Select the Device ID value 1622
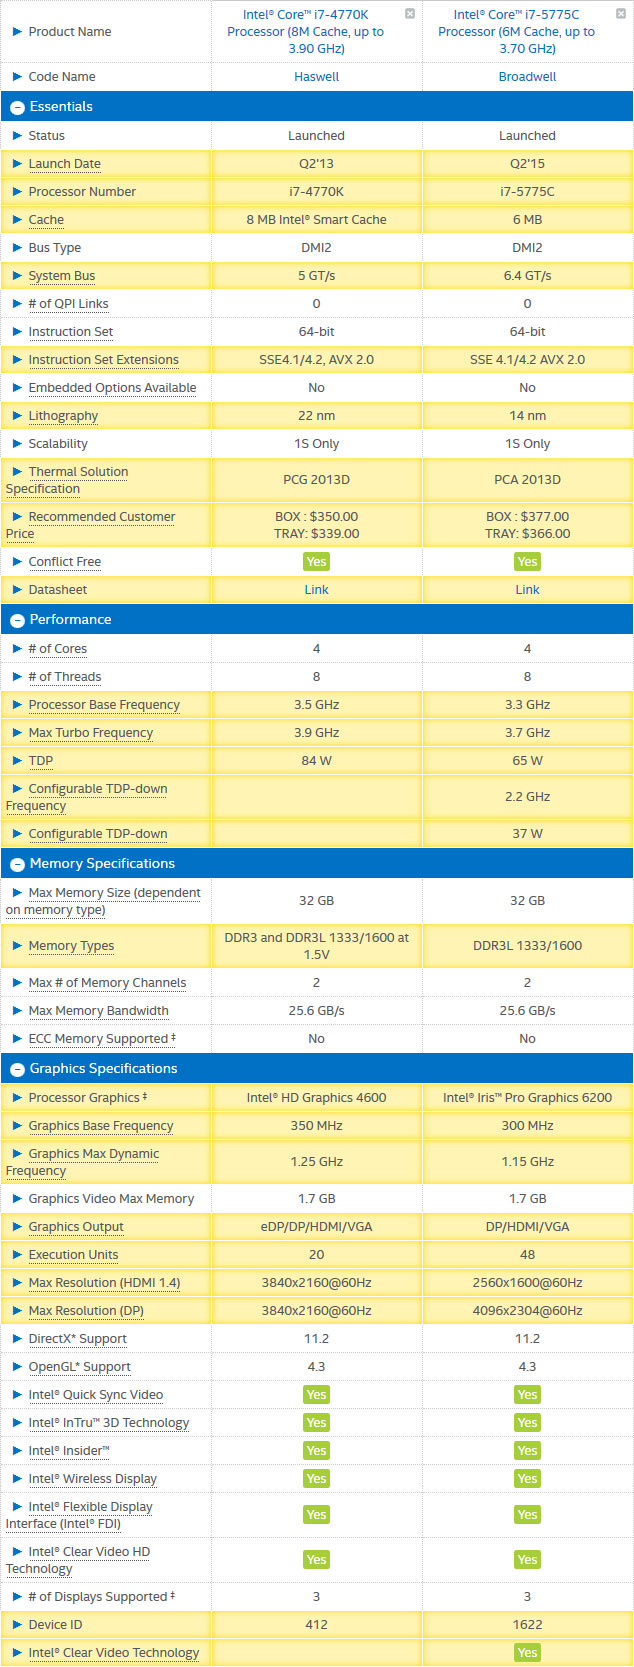 click(527, 1625)
